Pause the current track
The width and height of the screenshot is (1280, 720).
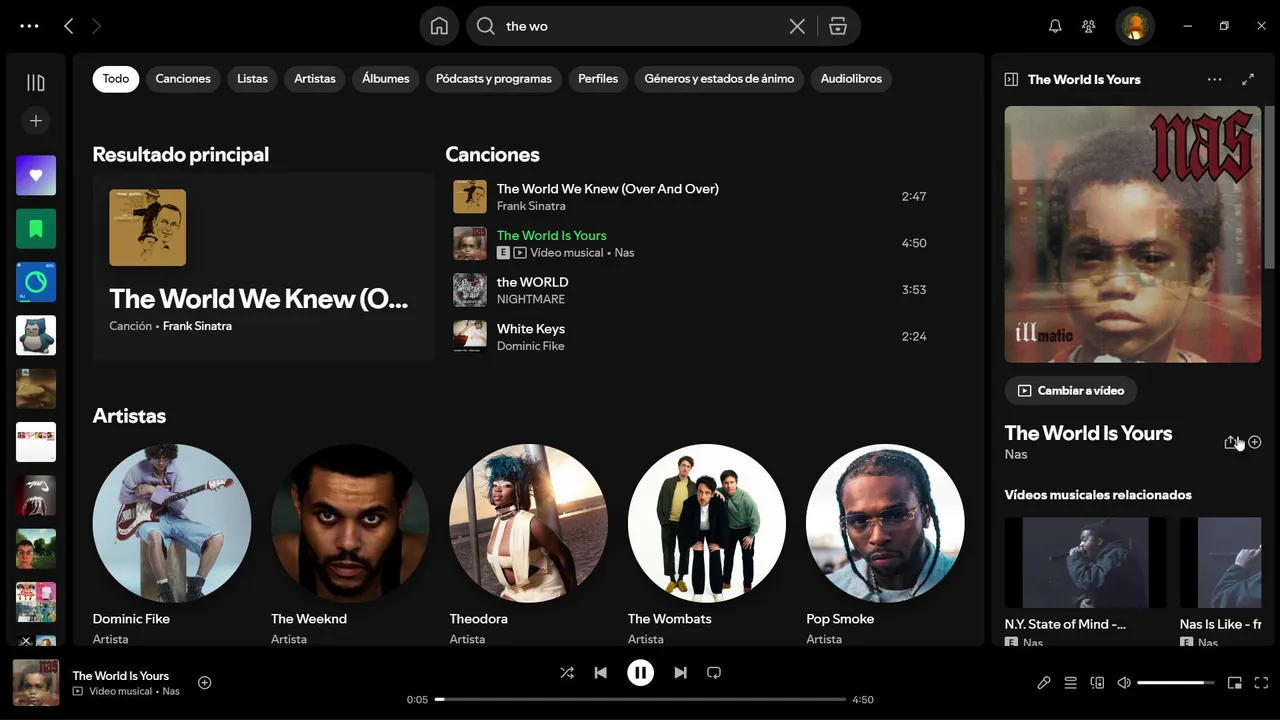(640, 673)
